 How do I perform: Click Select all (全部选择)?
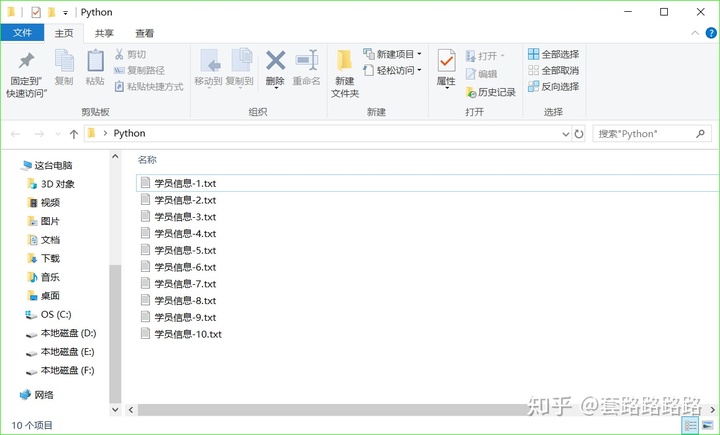point(553,54)
